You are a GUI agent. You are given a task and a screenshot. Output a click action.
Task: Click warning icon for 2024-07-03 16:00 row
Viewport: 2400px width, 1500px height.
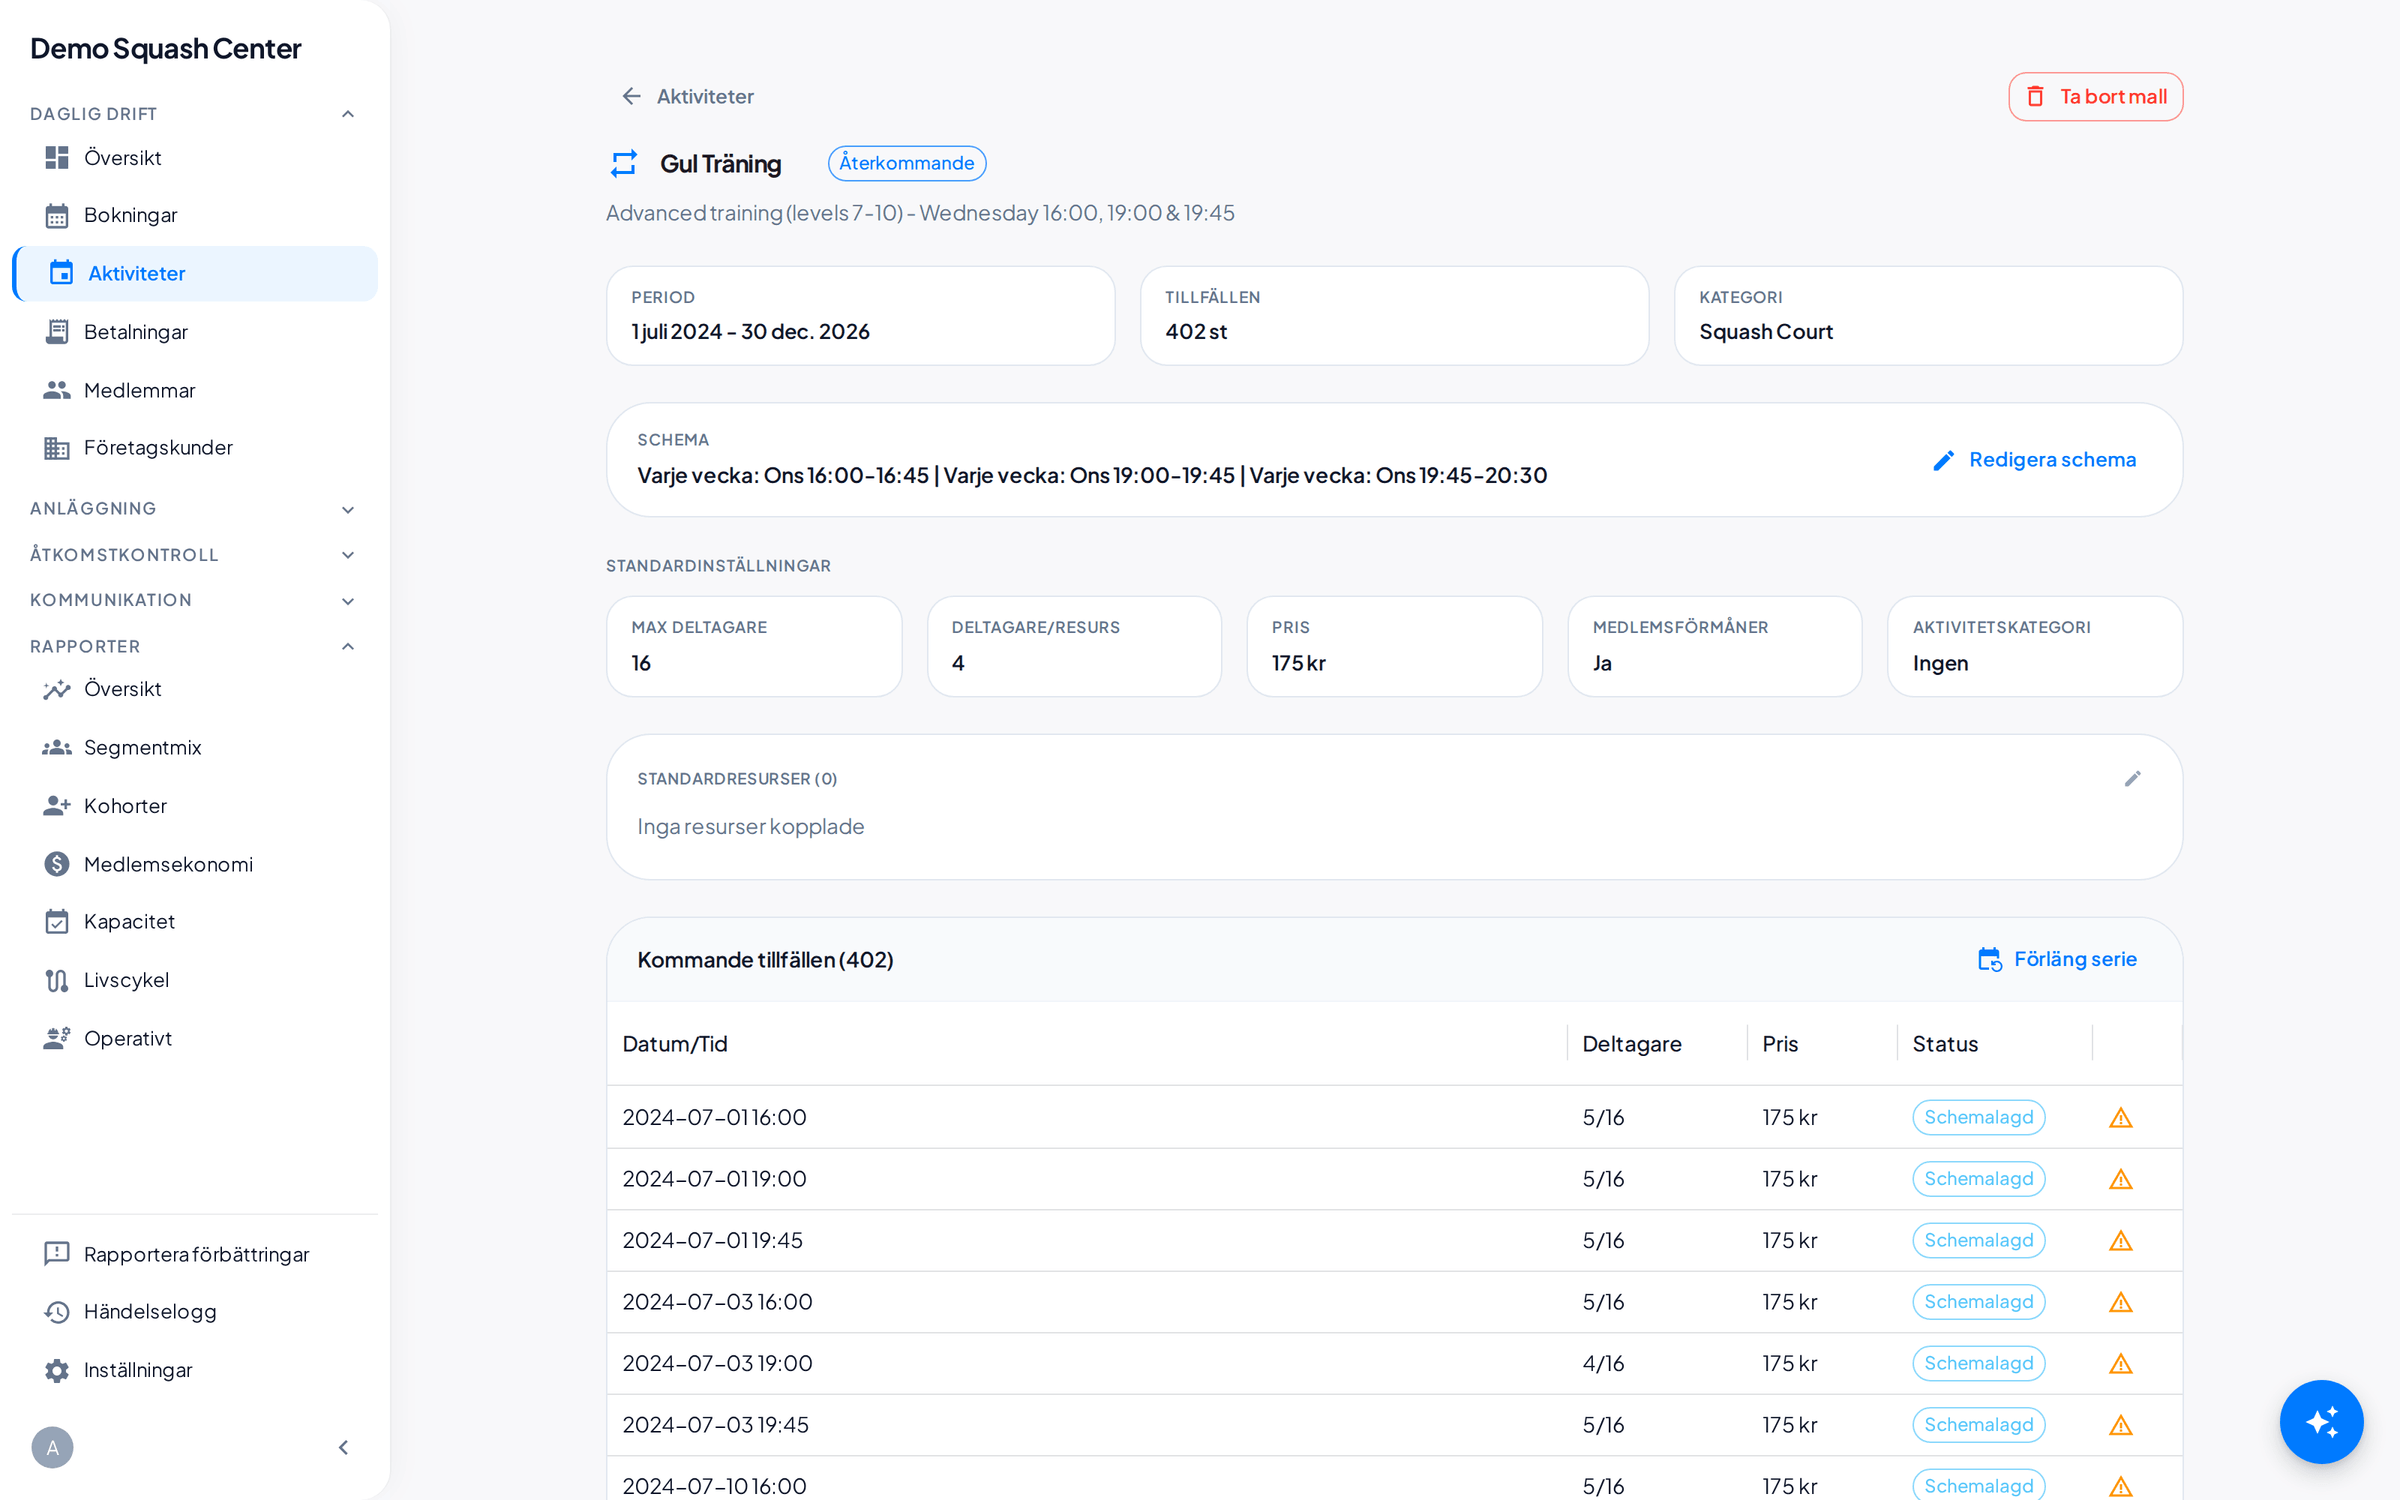(x=2120, y=1302)
